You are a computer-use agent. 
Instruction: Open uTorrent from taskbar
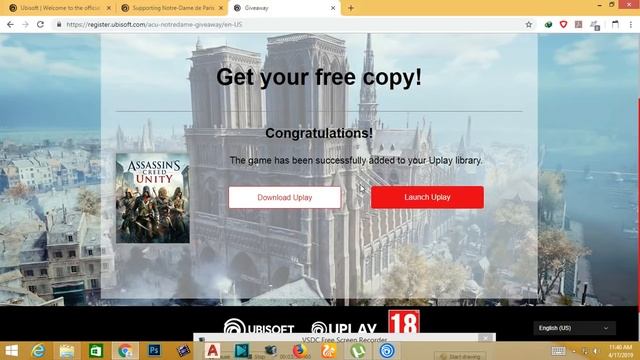[x=358, y=351]
